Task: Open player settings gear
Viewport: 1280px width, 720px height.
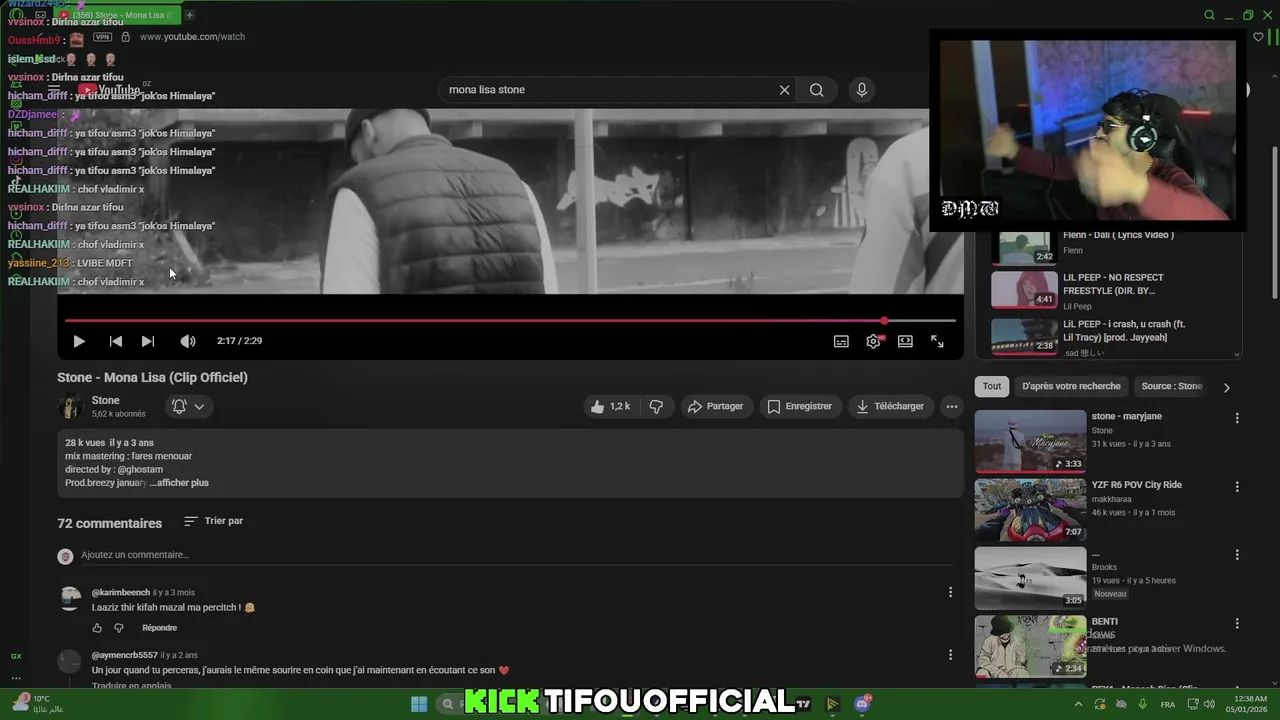Action: pos(873,341)
